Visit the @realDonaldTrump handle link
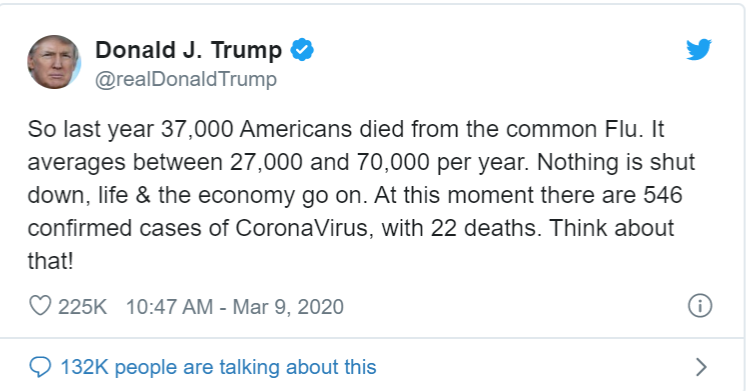 point(186,79)
